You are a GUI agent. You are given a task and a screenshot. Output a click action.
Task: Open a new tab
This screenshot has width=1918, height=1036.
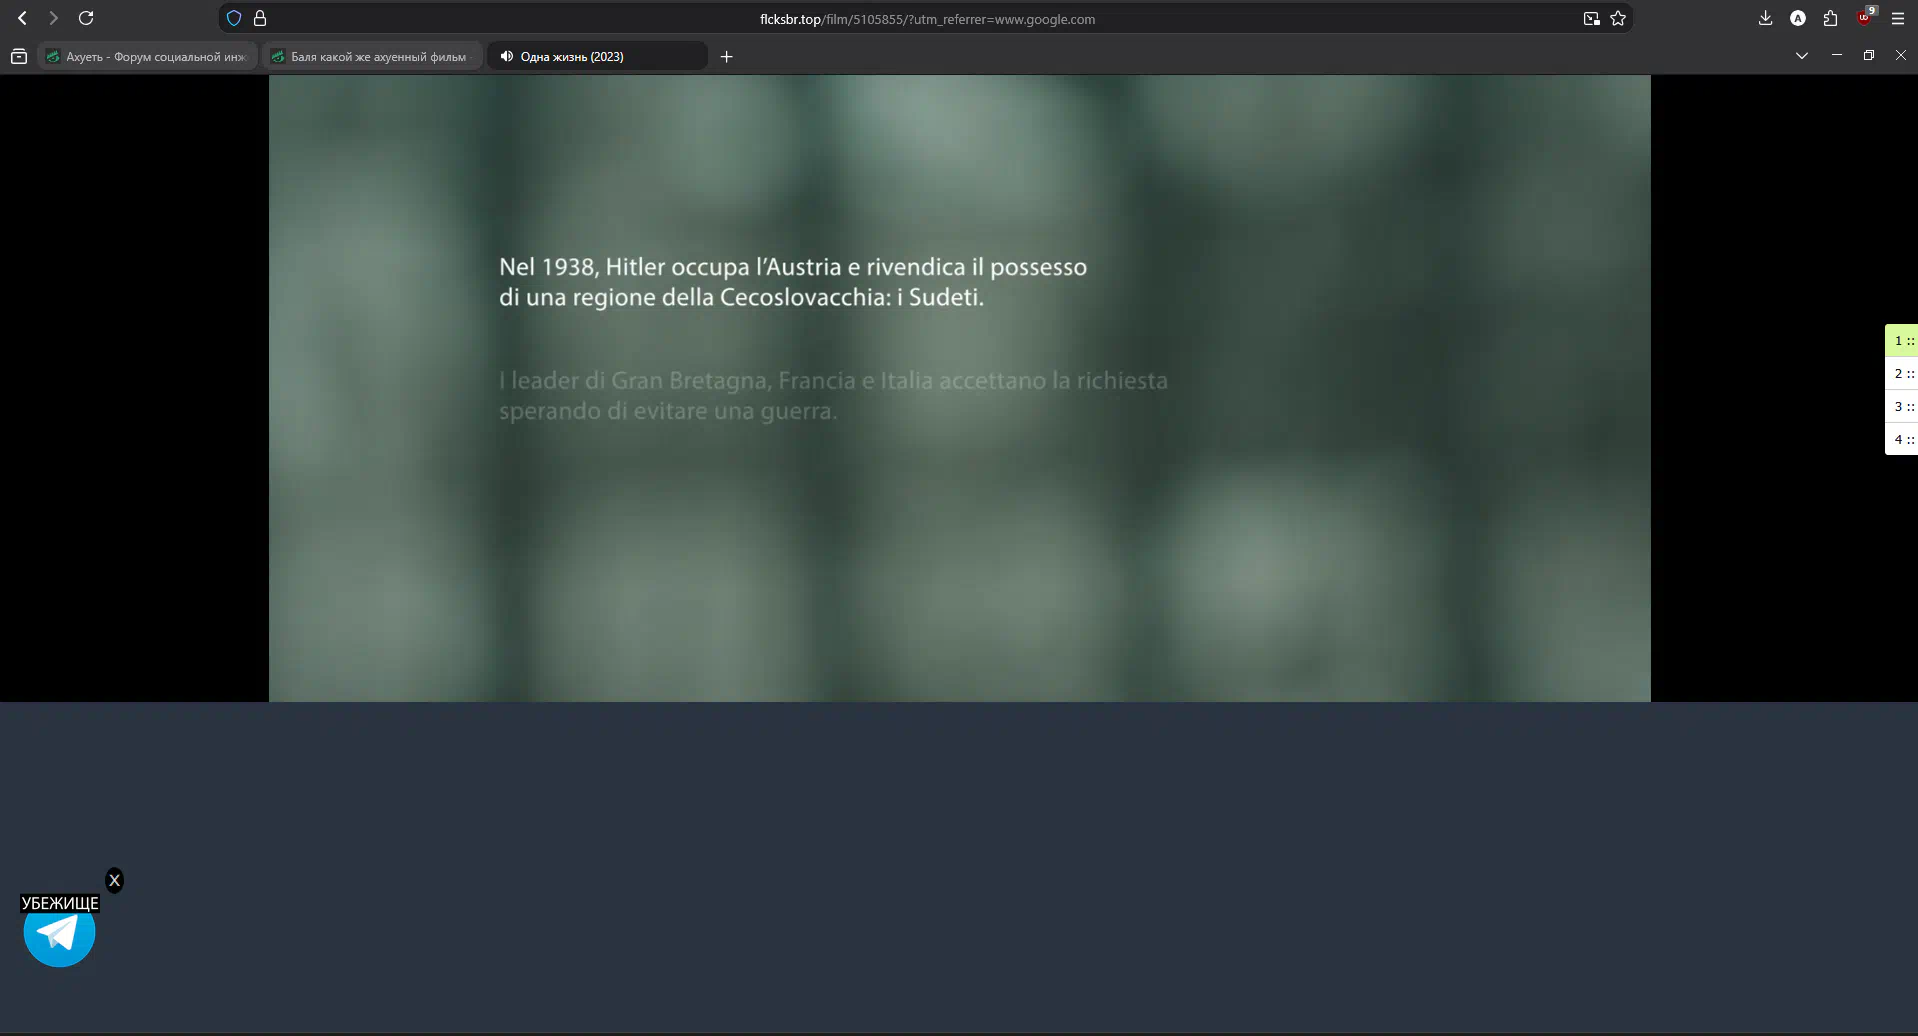[x=727, y=56]
